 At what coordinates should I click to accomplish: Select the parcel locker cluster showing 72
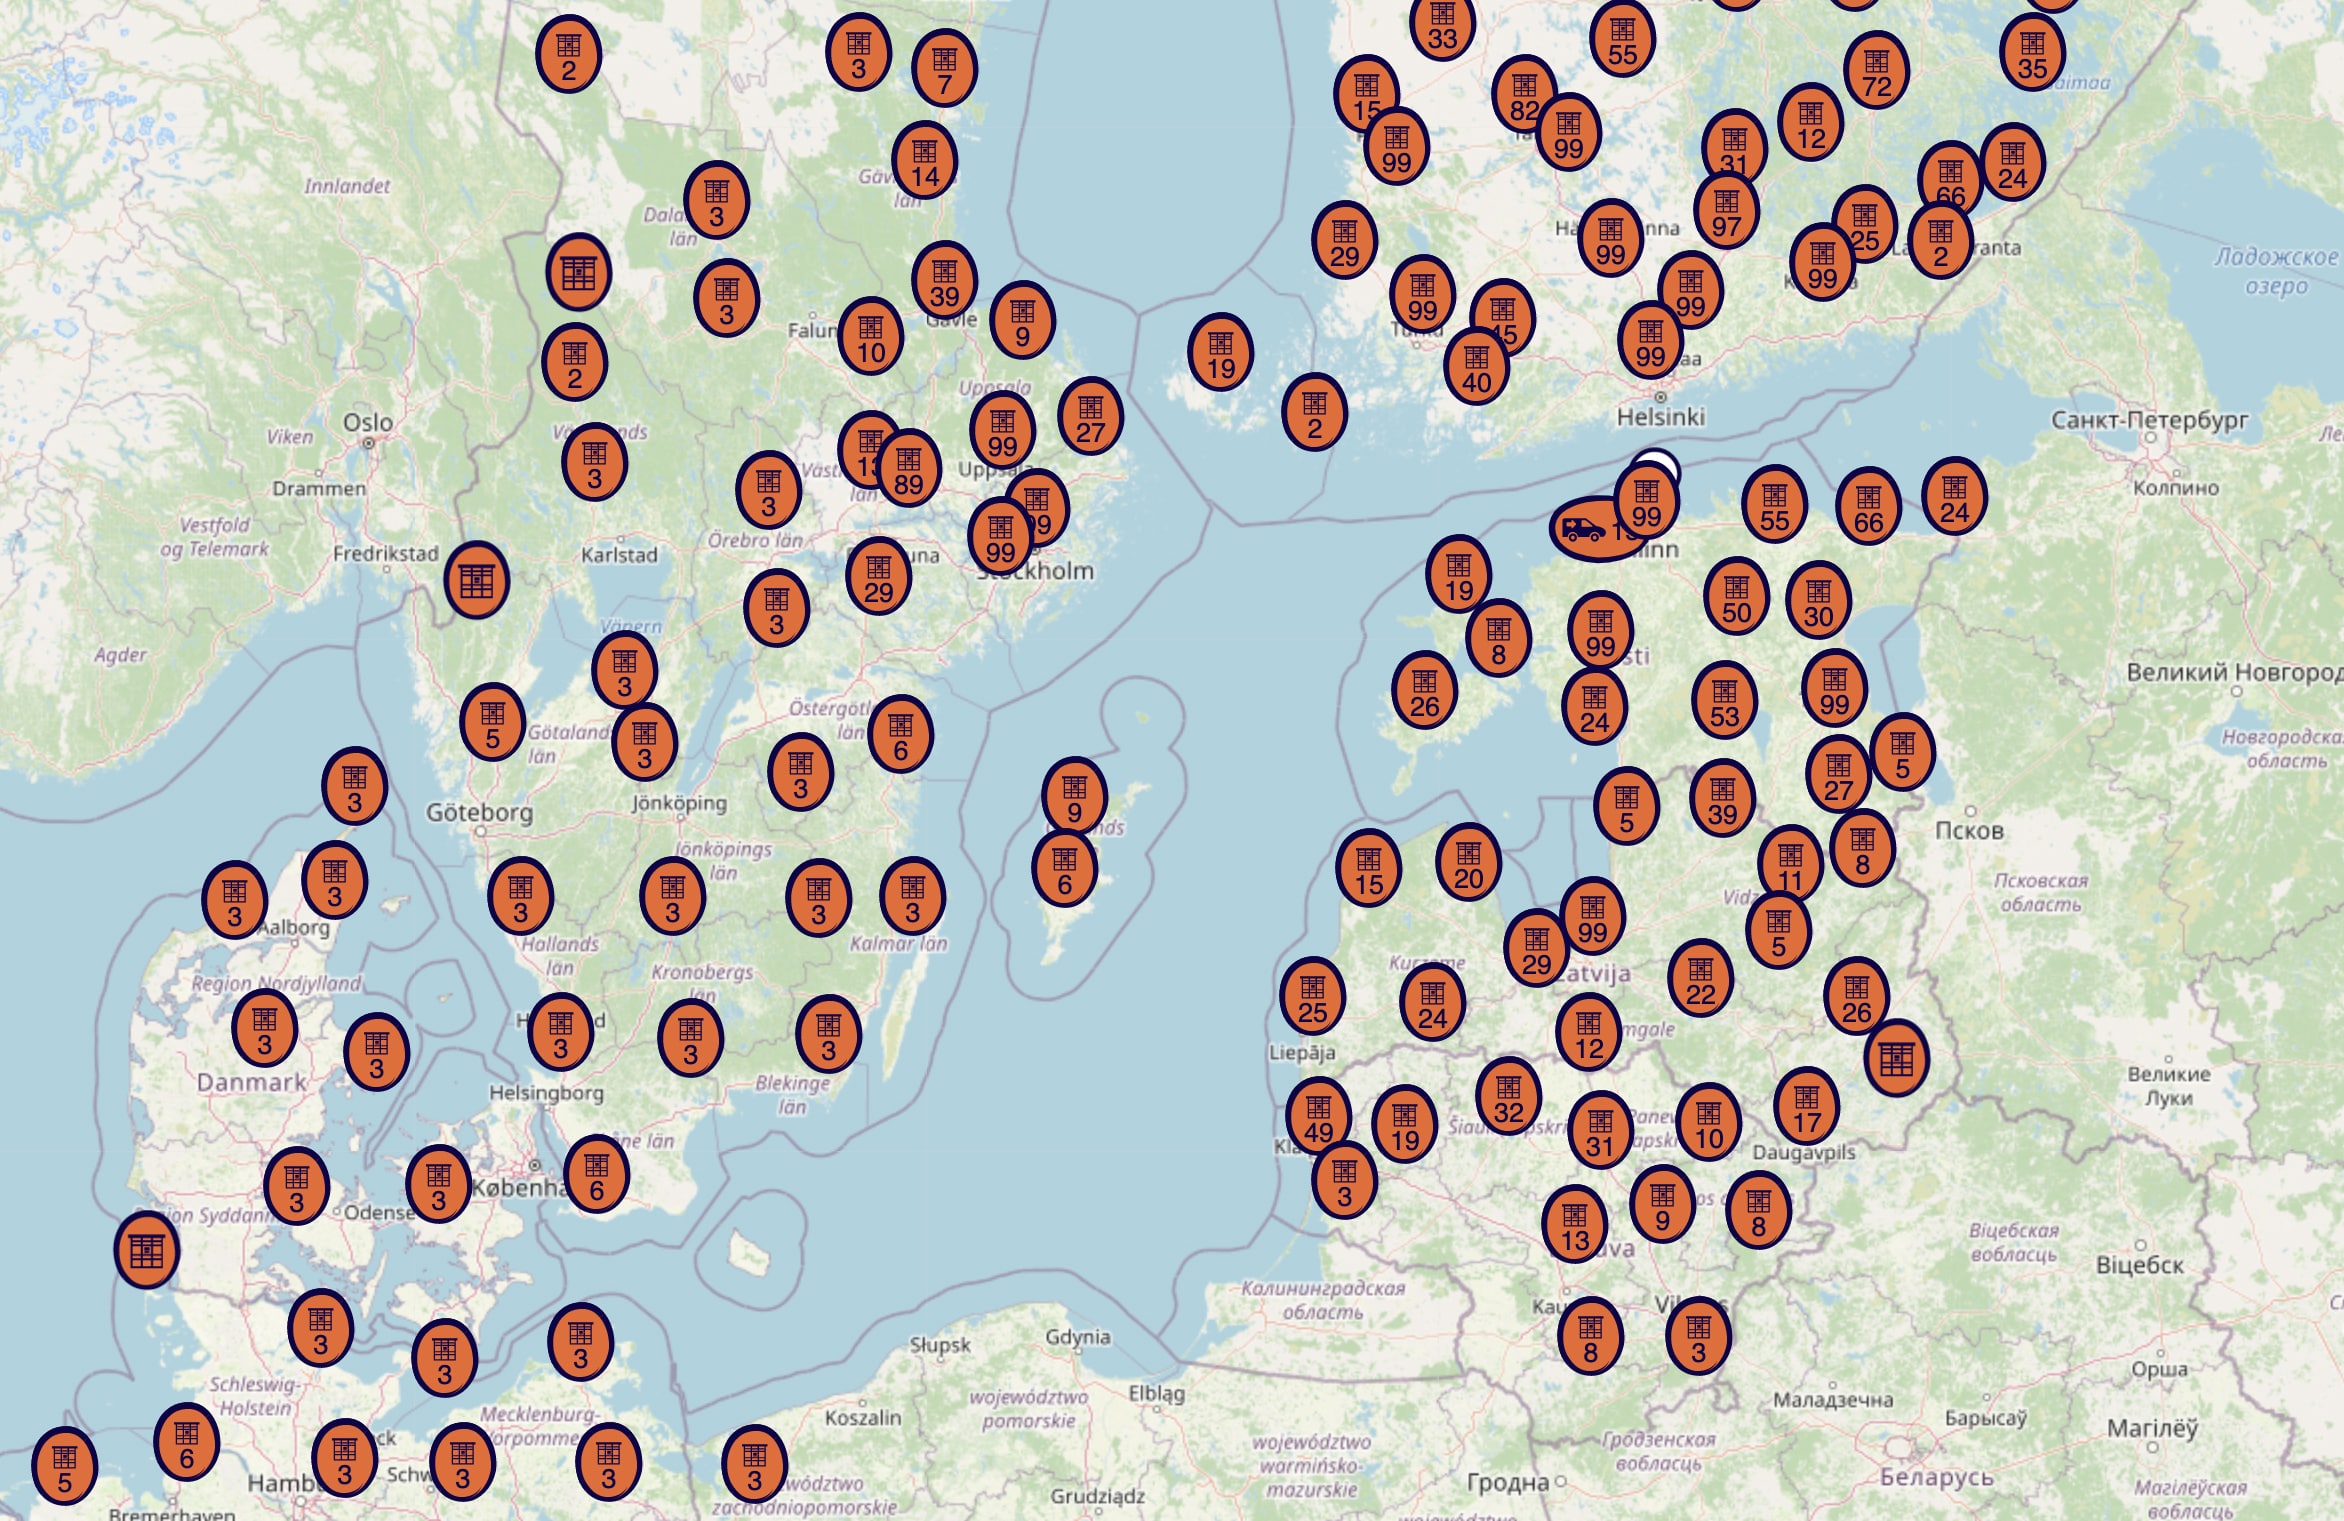pos(1876,71)
